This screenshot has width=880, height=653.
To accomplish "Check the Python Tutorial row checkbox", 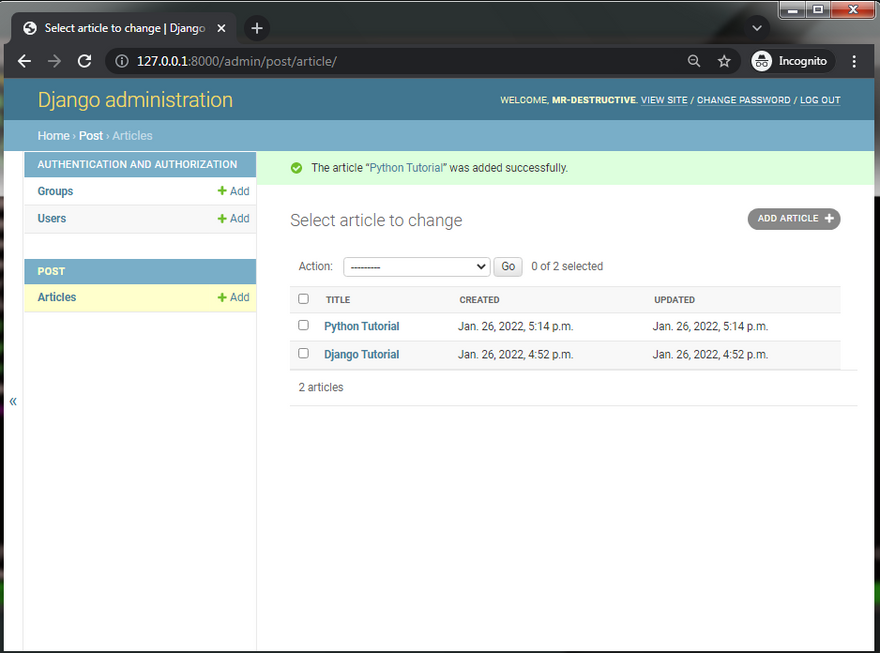I will point(304,325).
